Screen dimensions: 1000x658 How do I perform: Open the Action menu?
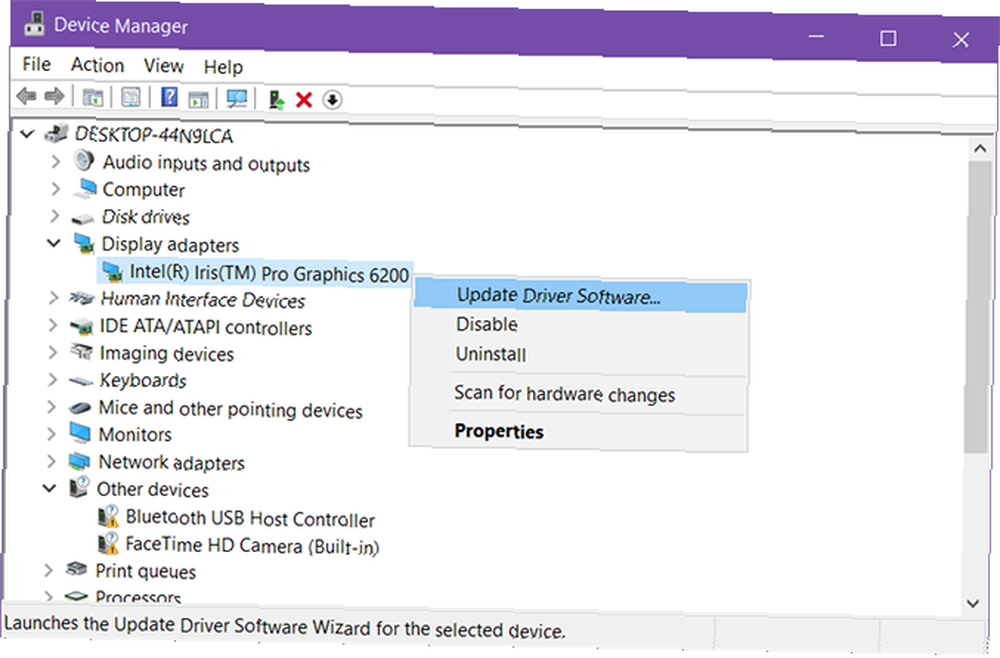point(97,65)
